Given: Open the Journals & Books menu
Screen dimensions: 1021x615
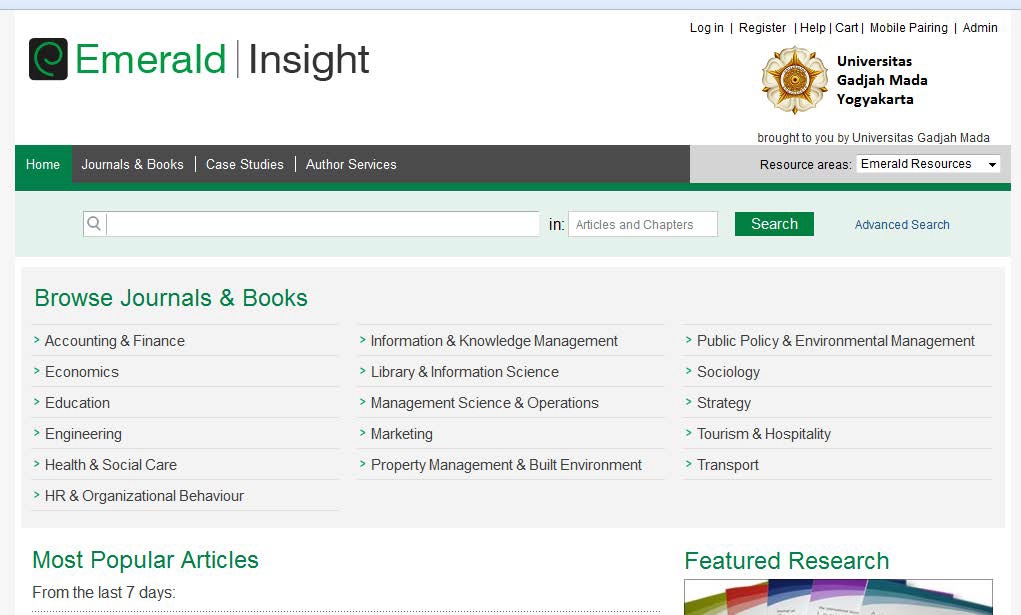Looking at the screenshot, I should point(132,164).
